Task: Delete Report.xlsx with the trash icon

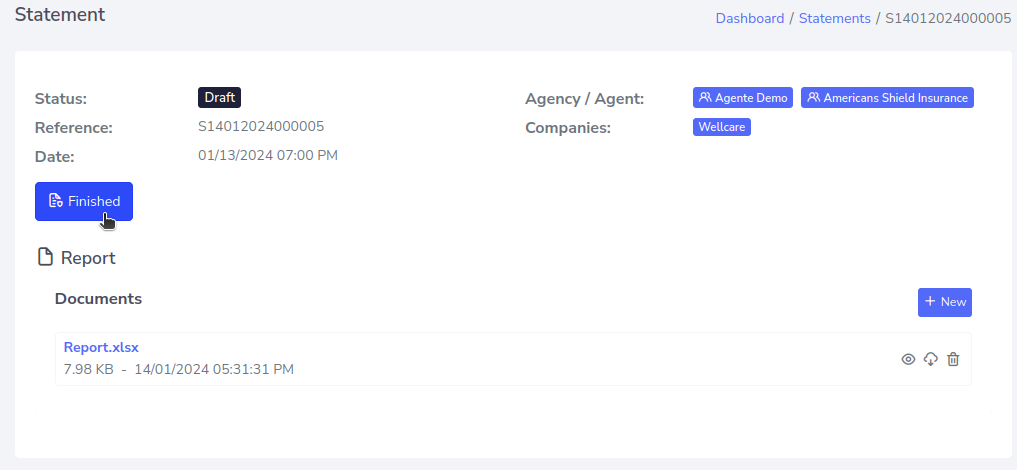Action: 953,359
